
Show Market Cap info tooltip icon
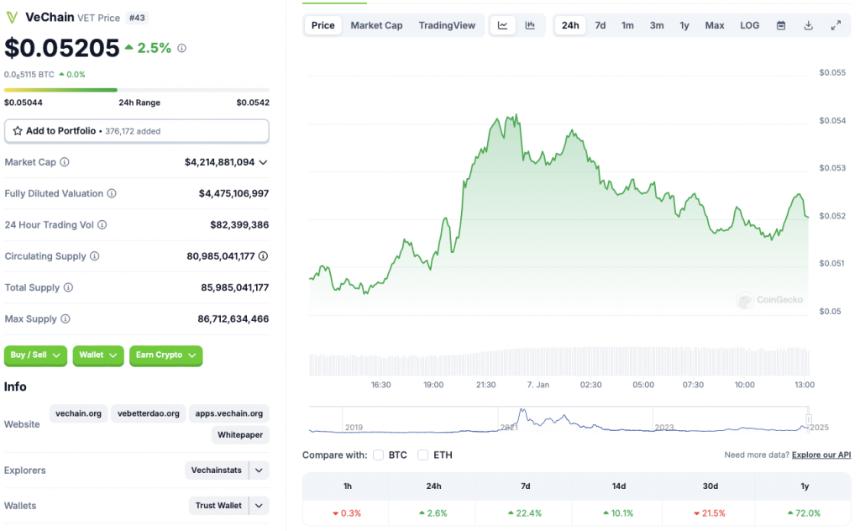65,162
